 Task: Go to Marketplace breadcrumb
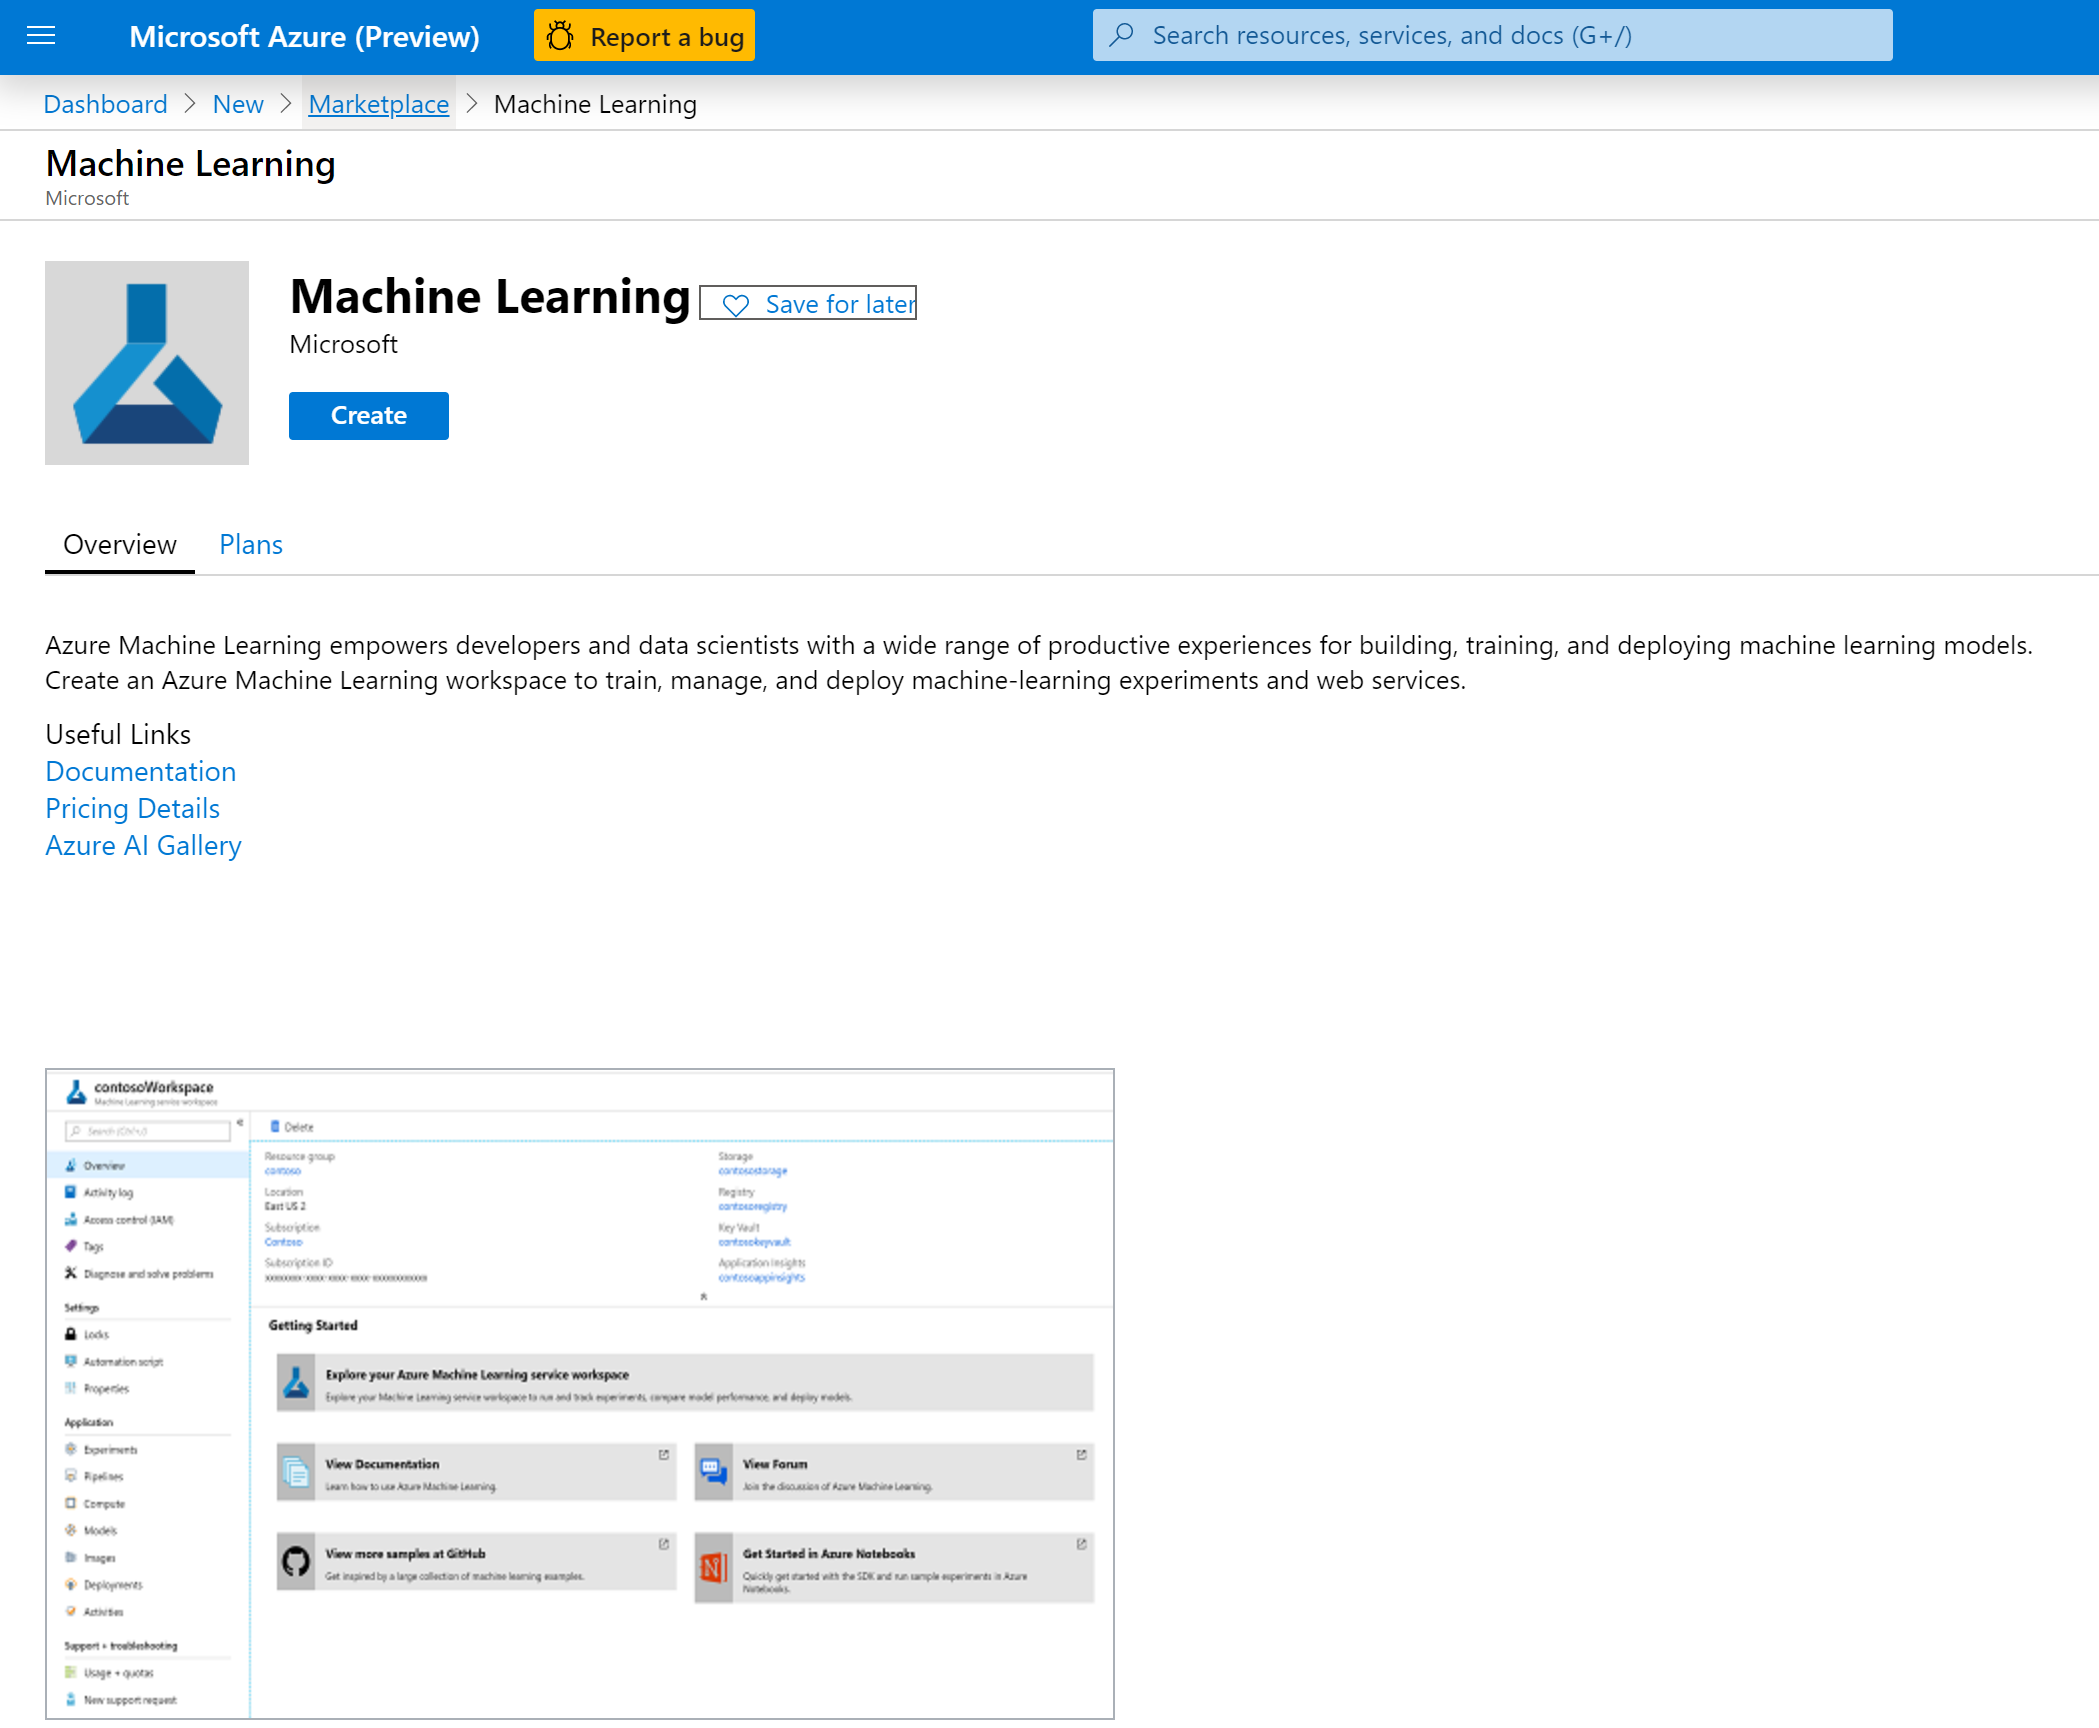379,104
